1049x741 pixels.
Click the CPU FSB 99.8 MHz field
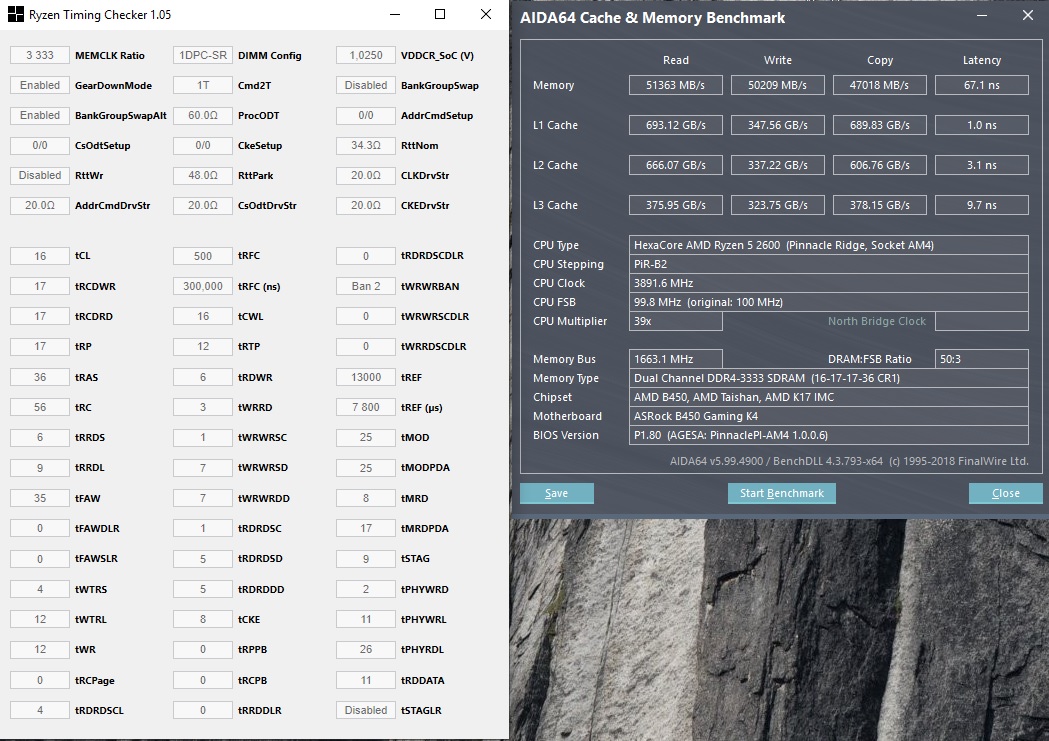coord(828,302)
